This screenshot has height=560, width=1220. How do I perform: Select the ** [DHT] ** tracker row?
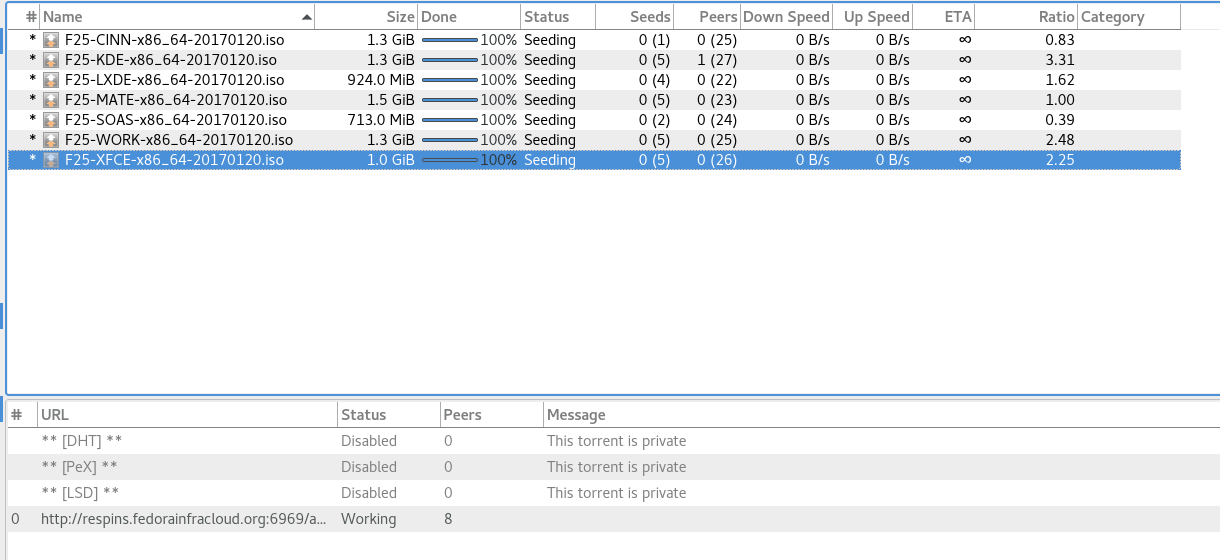coord(613,441)
